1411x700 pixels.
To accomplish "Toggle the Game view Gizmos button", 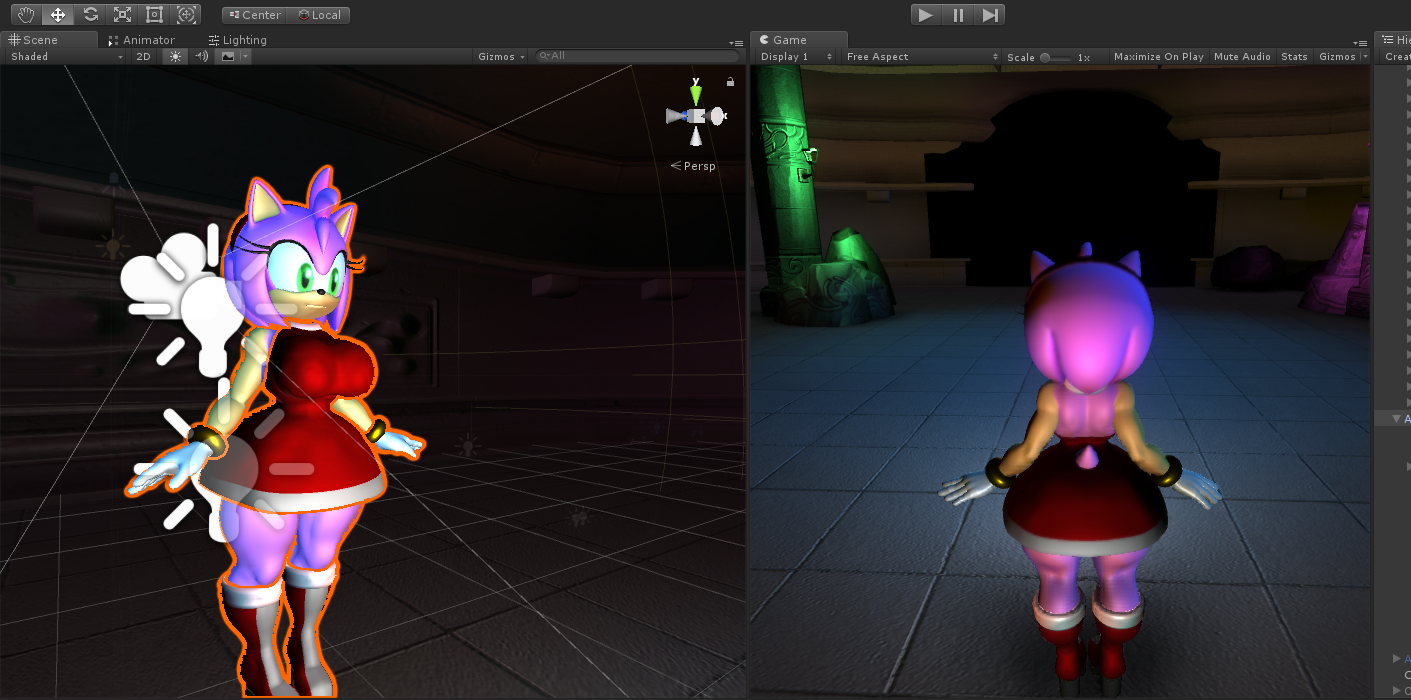I will coord(1336,57).
